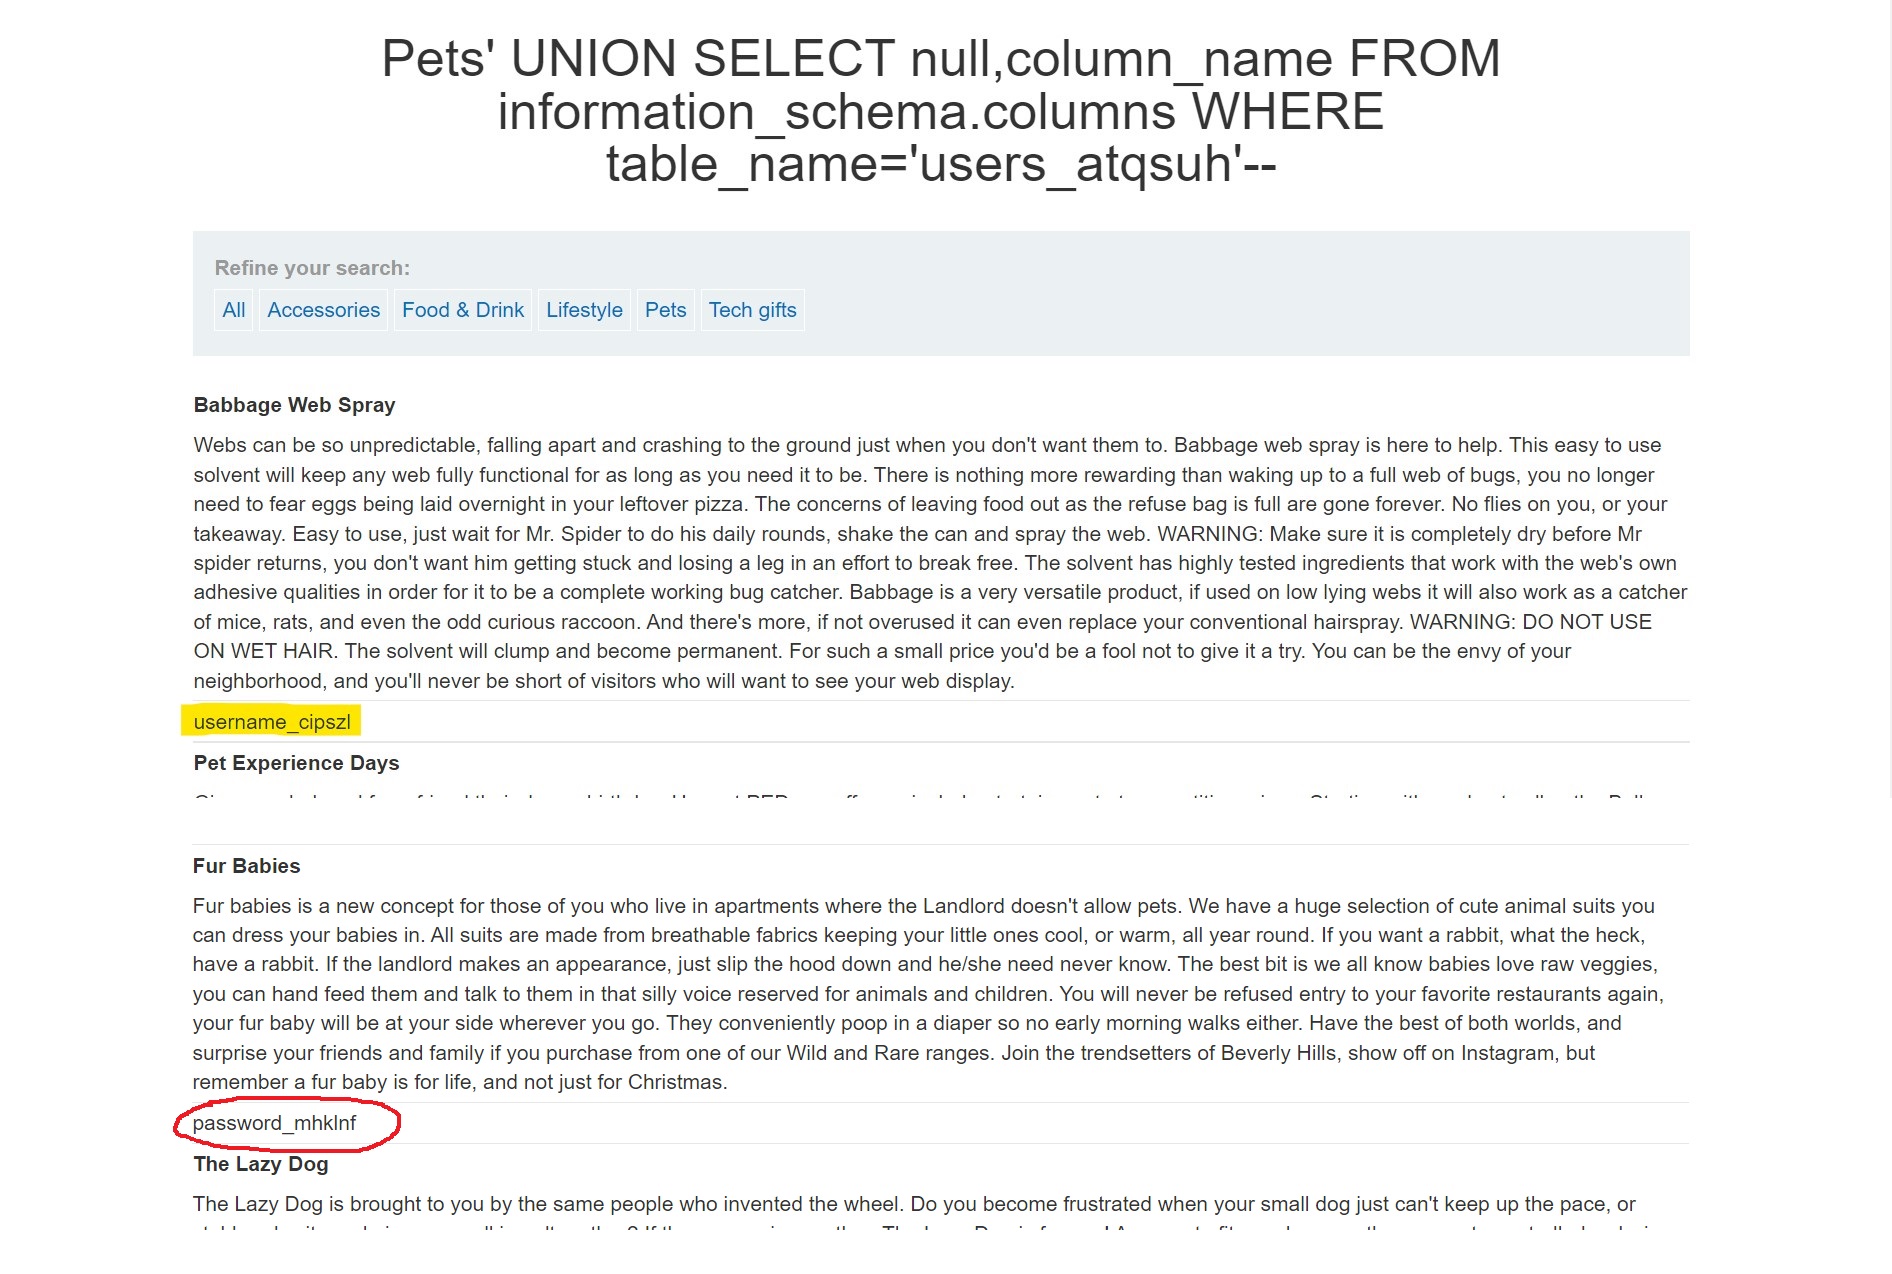This screenshot has width=1892, height=1274.
Task: Click The Lazy Dog description text
Action: click(914, 1204)
